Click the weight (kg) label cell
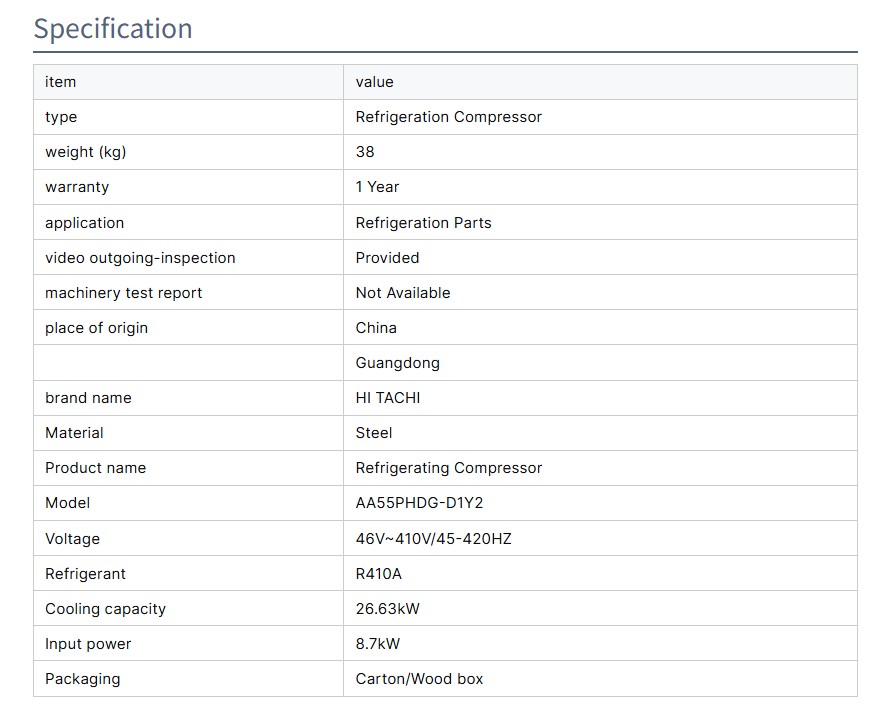The width and height of the screenshot is (886, 714). (86, 152)
